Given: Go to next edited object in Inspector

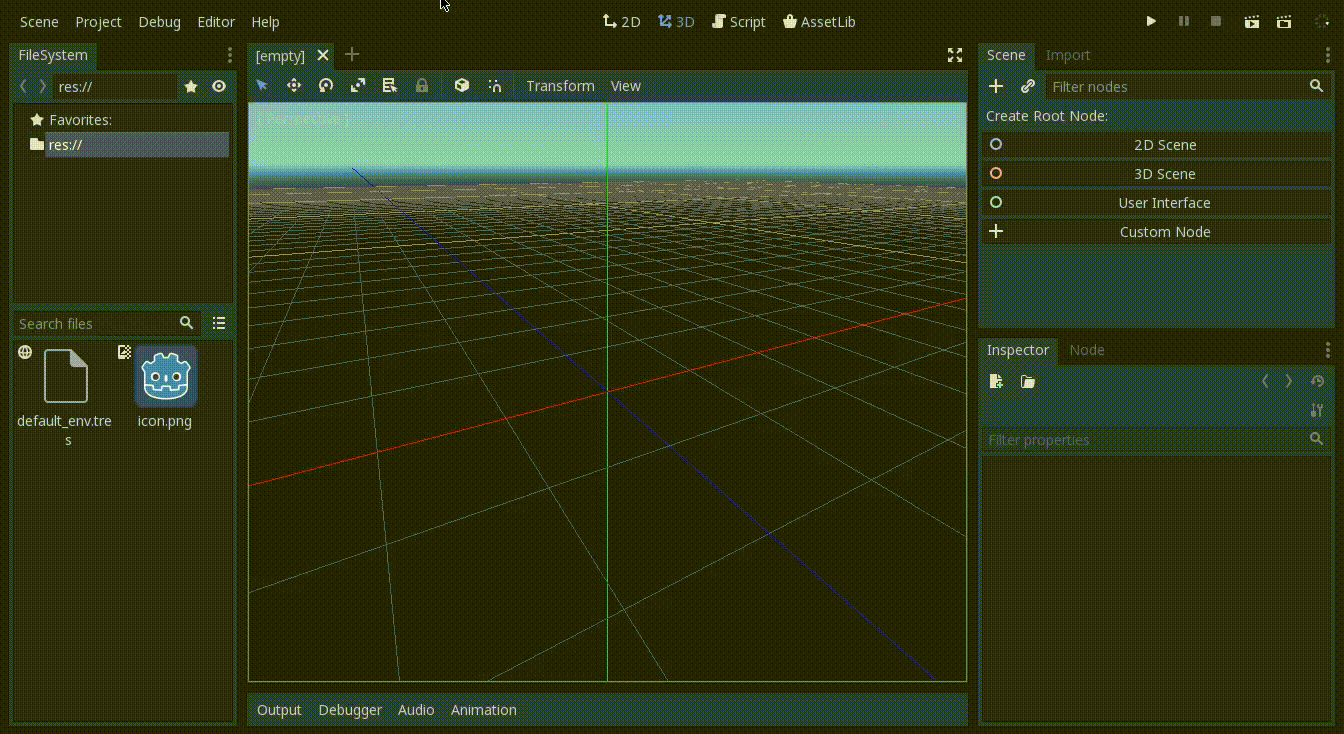Looking at the screenshot, I should pos(1289,381).
